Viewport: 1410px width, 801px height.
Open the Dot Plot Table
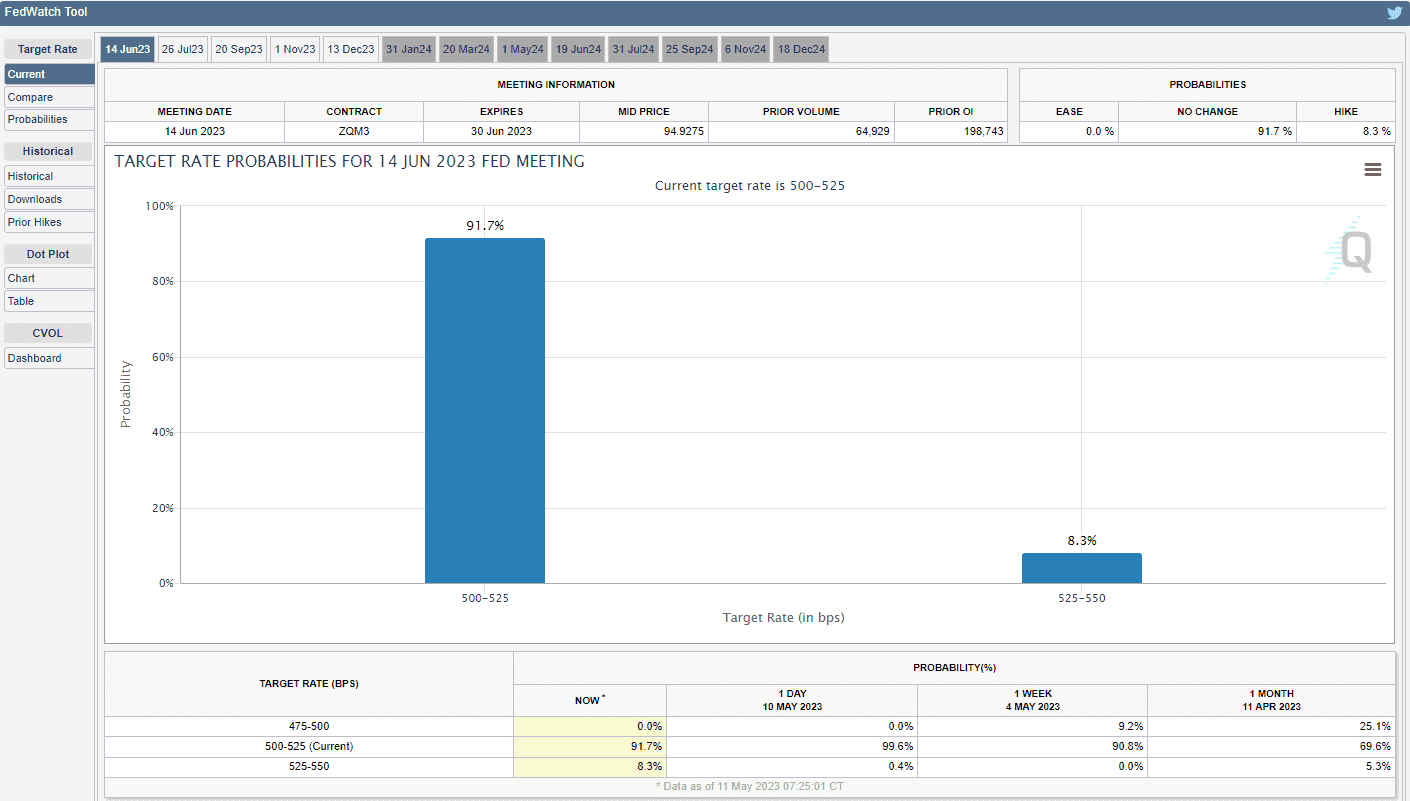coord(49,301)
